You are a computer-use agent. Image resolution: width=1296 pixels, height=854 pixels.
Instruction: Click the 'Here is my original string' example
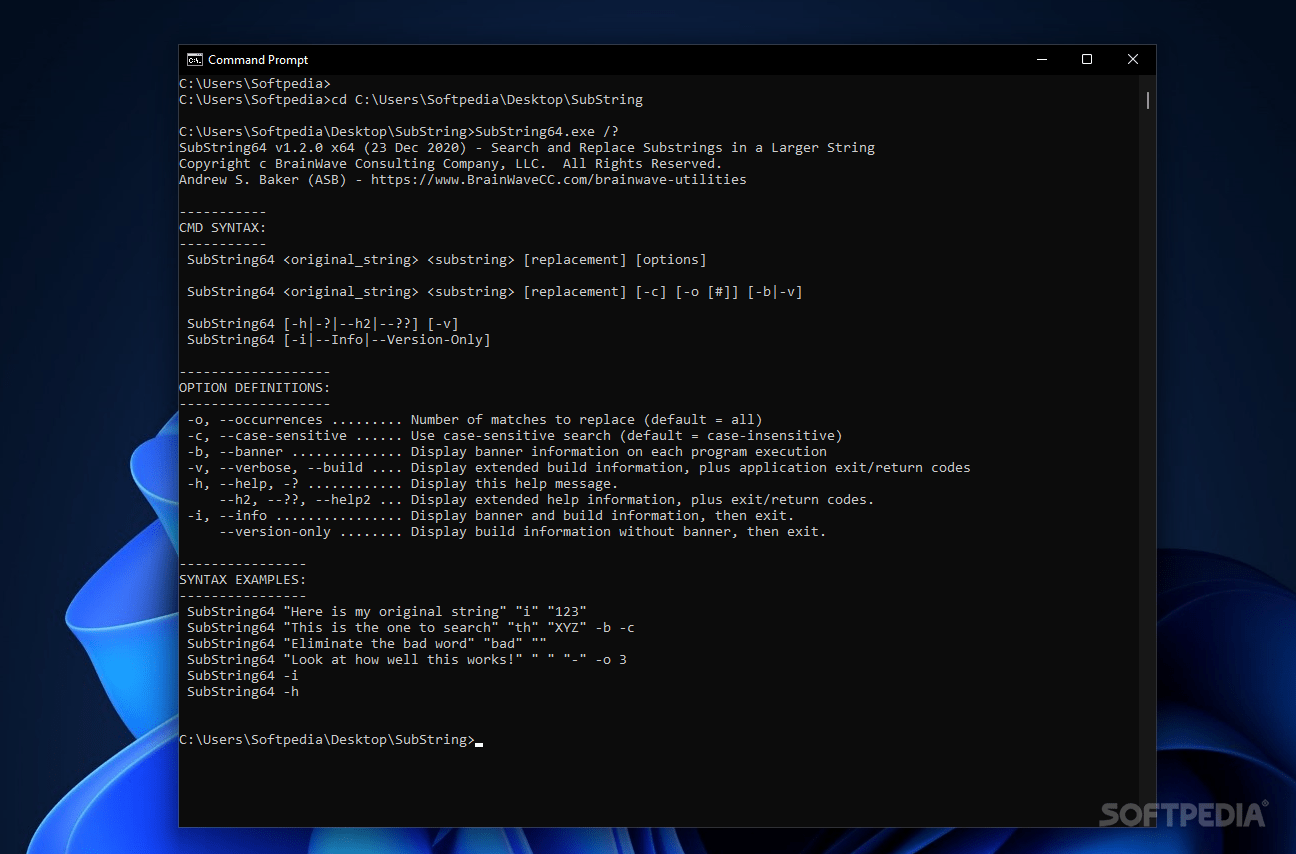coord(387,612)
